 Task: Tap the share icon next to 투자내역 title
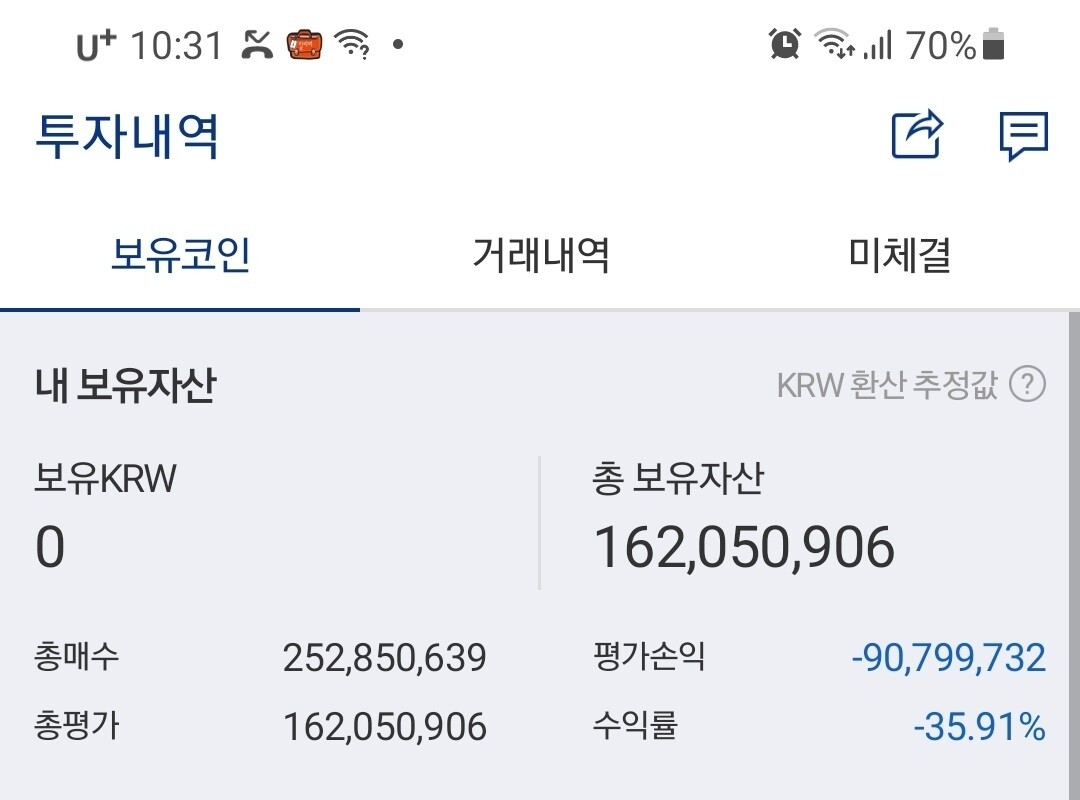(917, 136)
